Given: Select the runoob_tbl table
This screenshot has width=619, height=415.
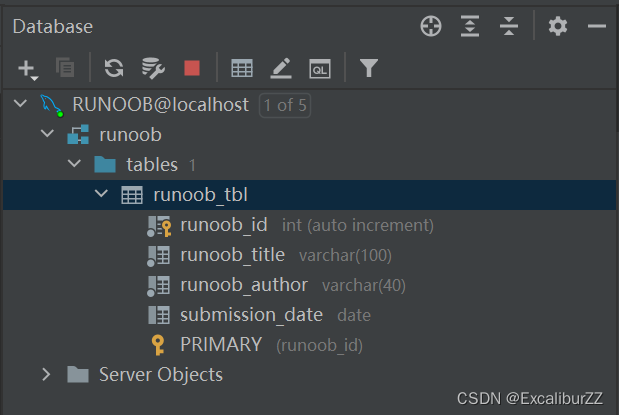Looking at the screenshot, I should coord(201,195).
